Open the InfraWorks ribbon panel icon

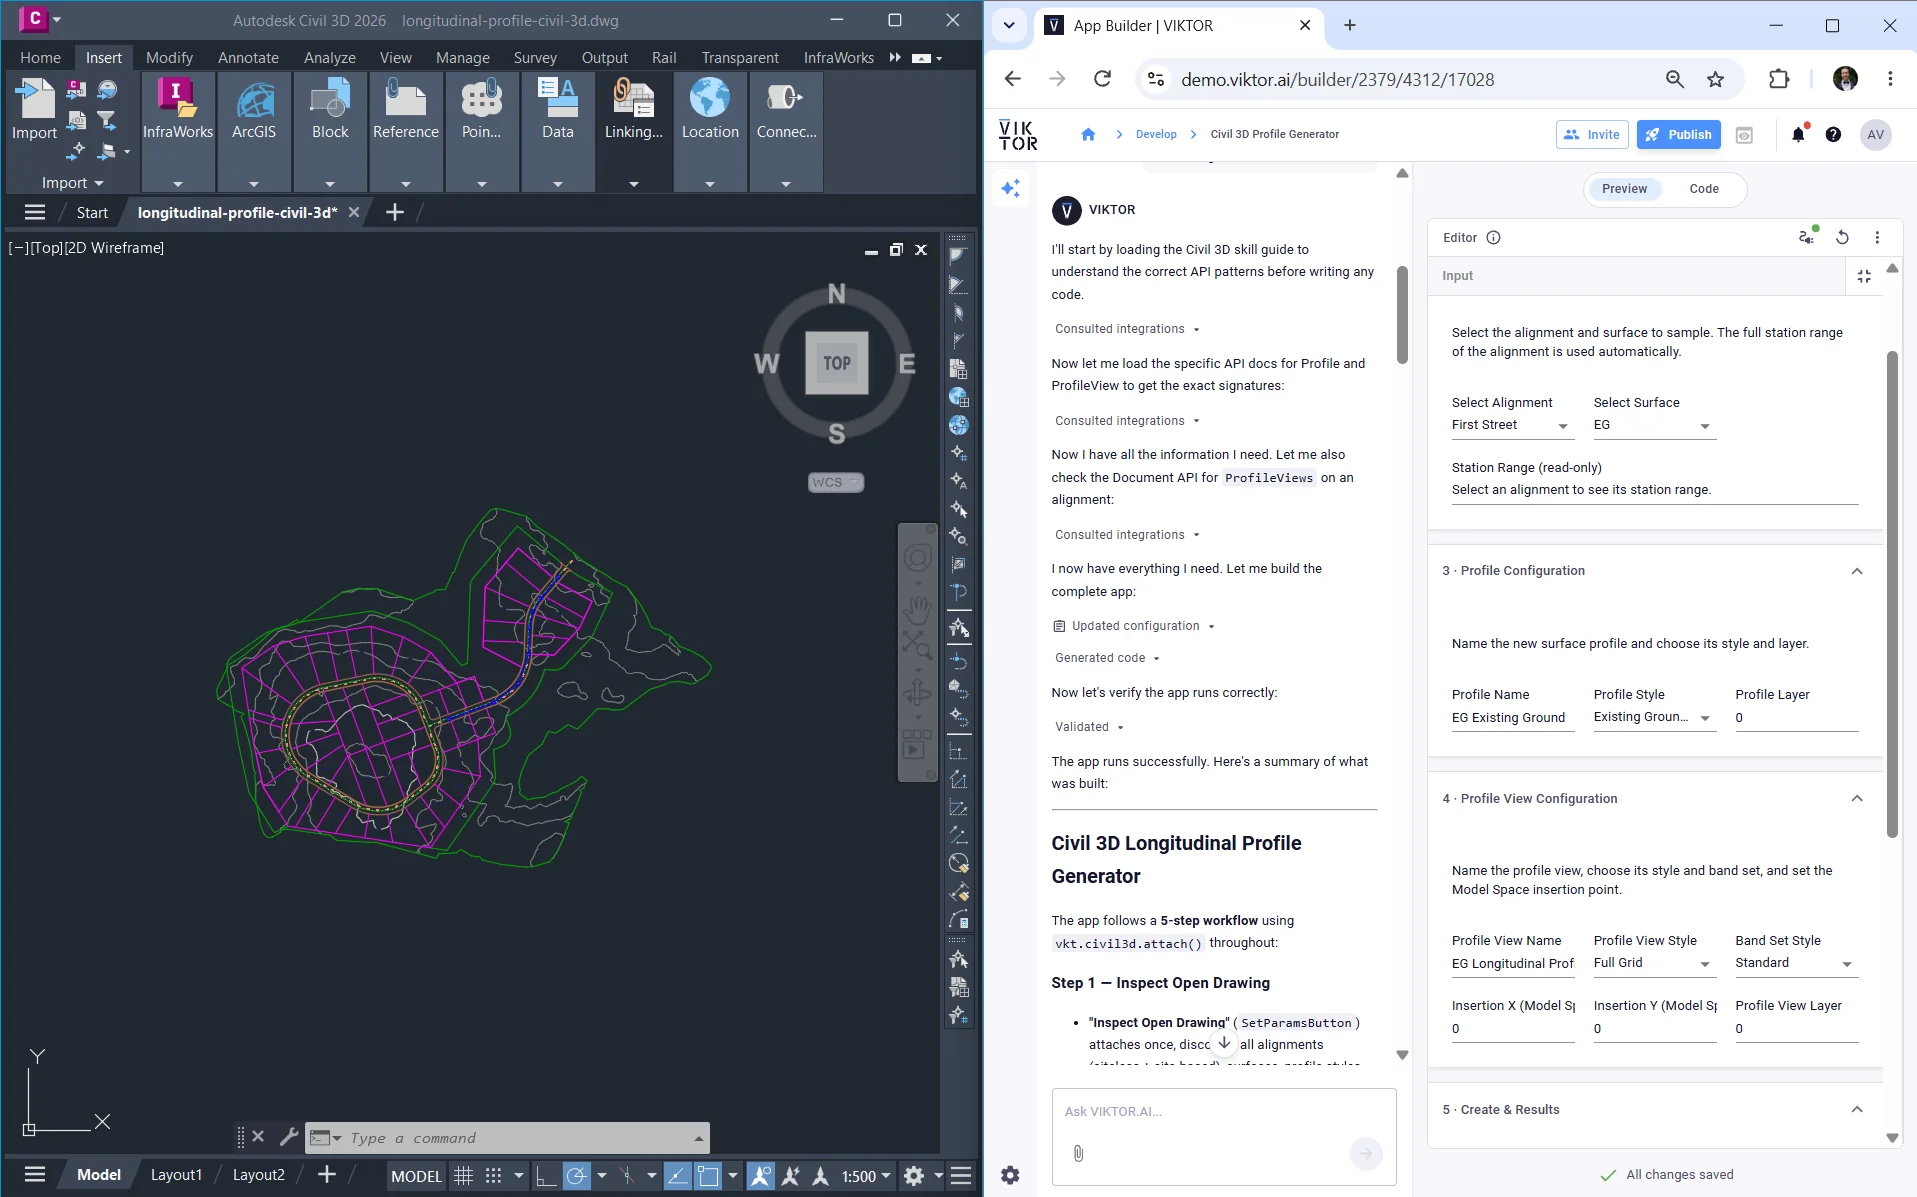(178, 108)
